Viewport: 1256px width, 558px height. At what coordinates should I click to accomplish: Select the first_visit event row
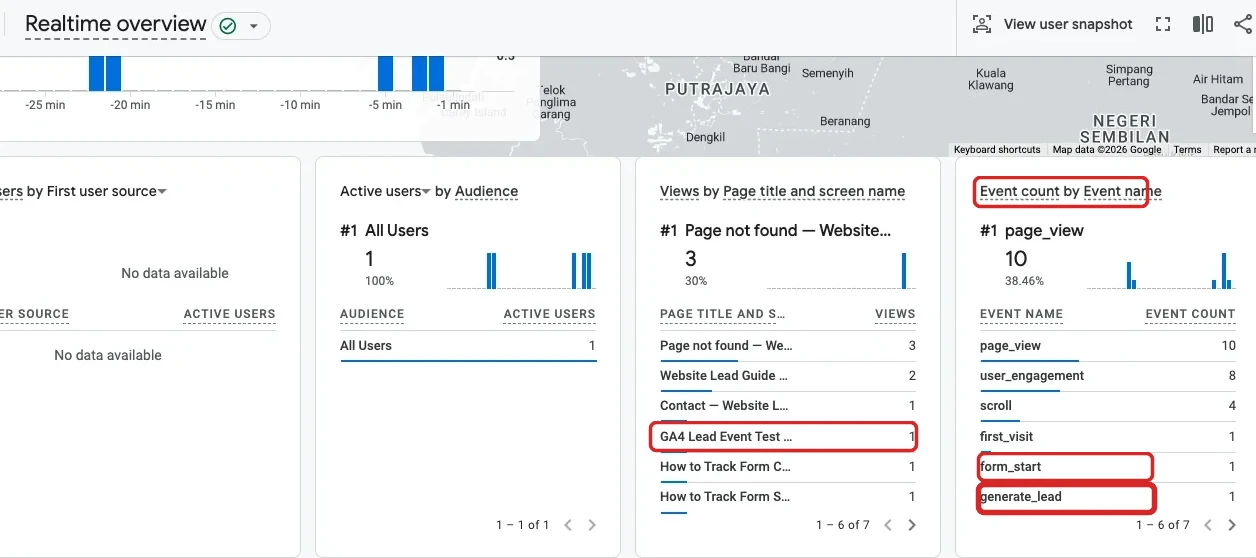[1108, 436]
